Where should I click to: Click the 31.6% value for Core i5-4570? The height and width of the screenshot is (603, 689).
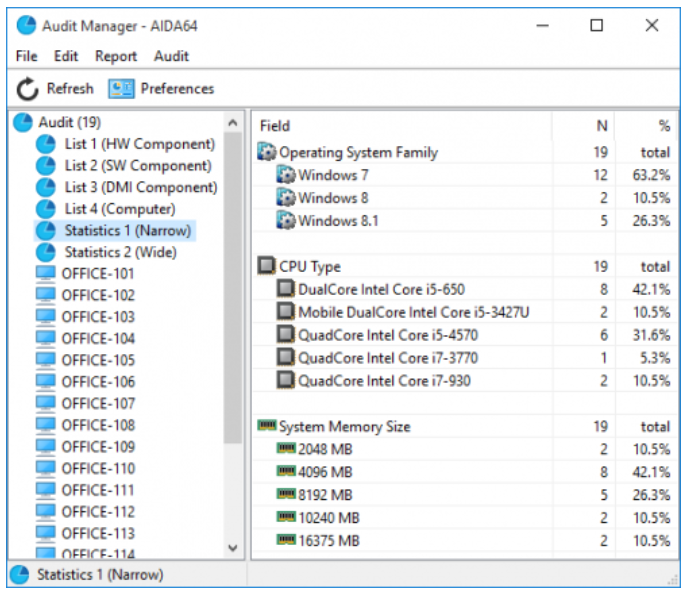[x=651, y=335]
